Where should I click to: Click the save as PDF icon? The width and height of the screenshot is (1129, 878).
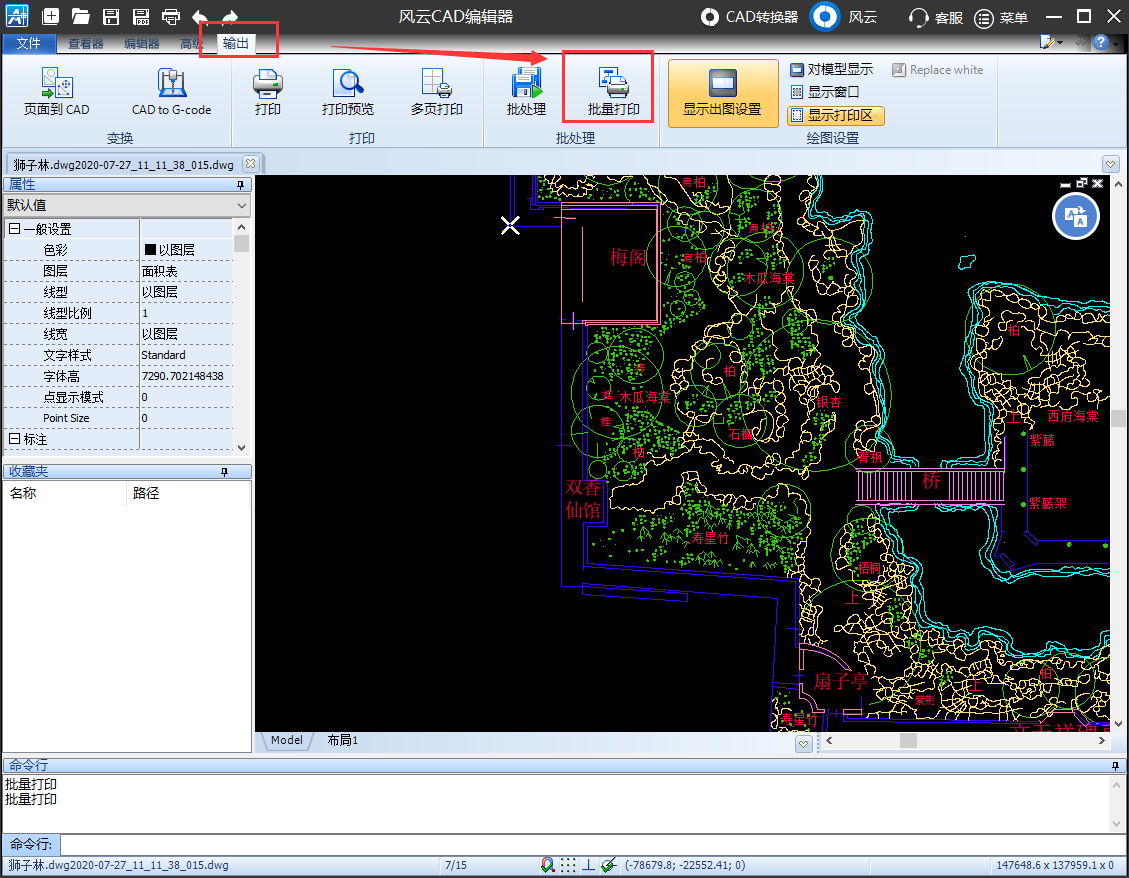tap(141, 16)
